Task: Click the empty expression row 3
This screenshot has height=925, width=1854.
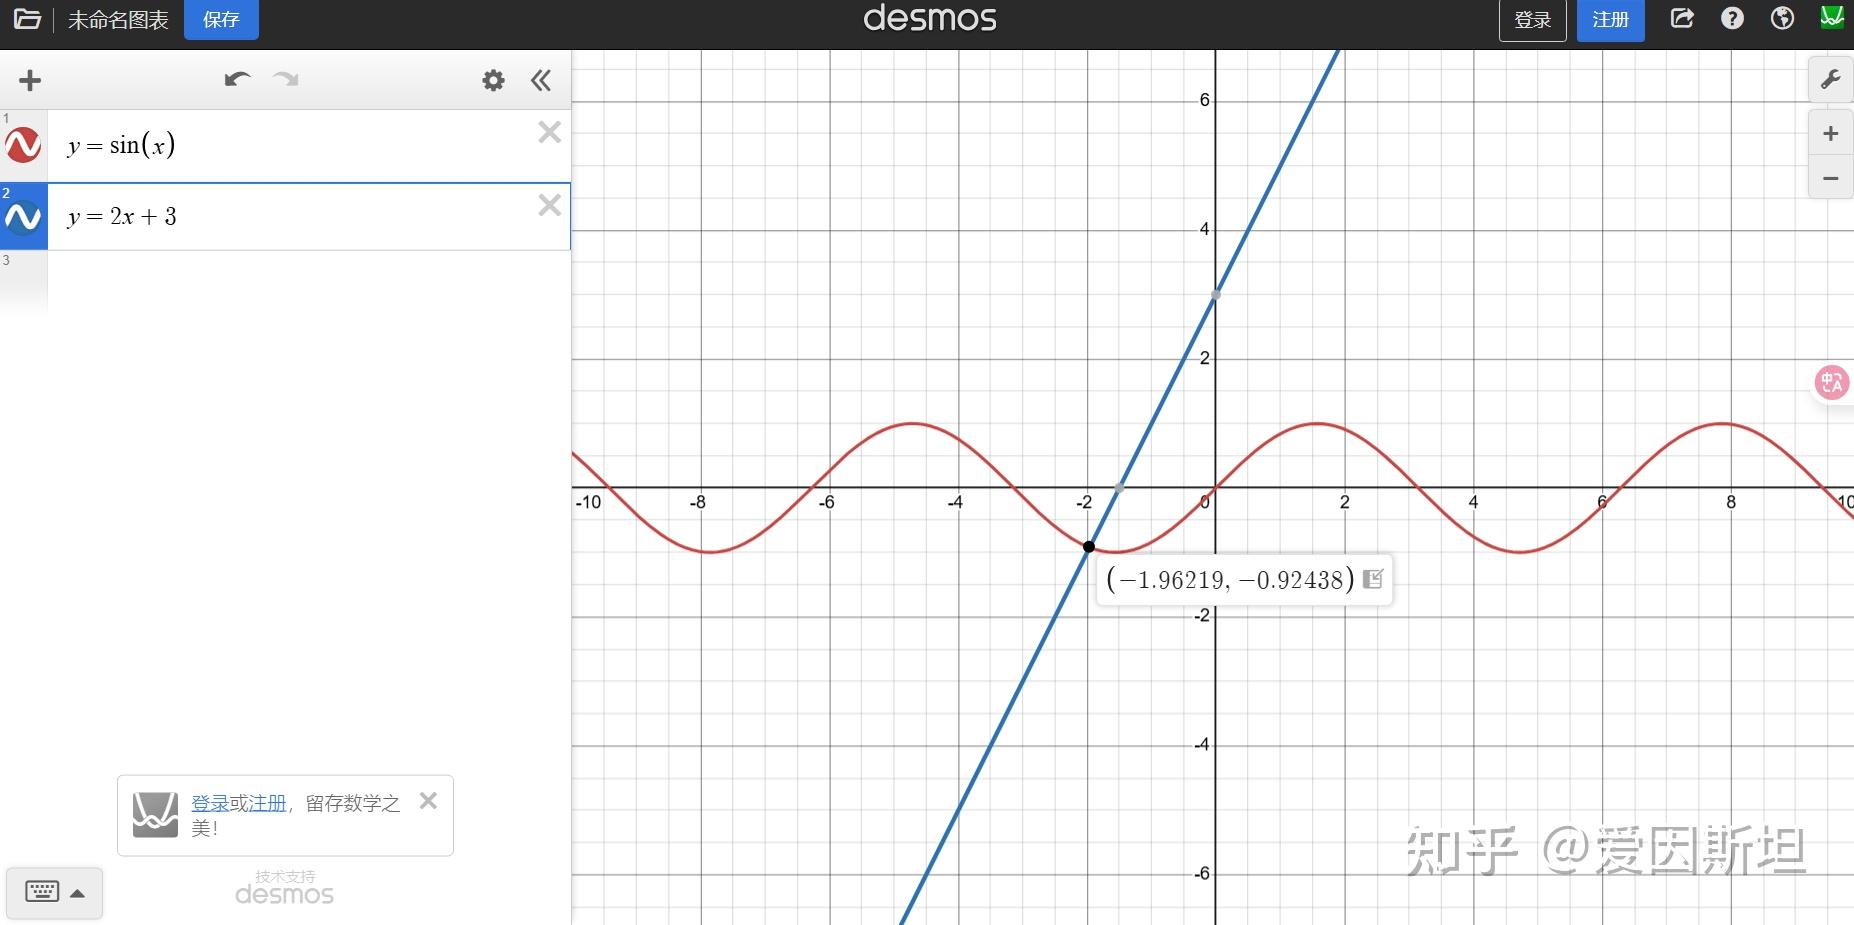Action: click(308, 281)
